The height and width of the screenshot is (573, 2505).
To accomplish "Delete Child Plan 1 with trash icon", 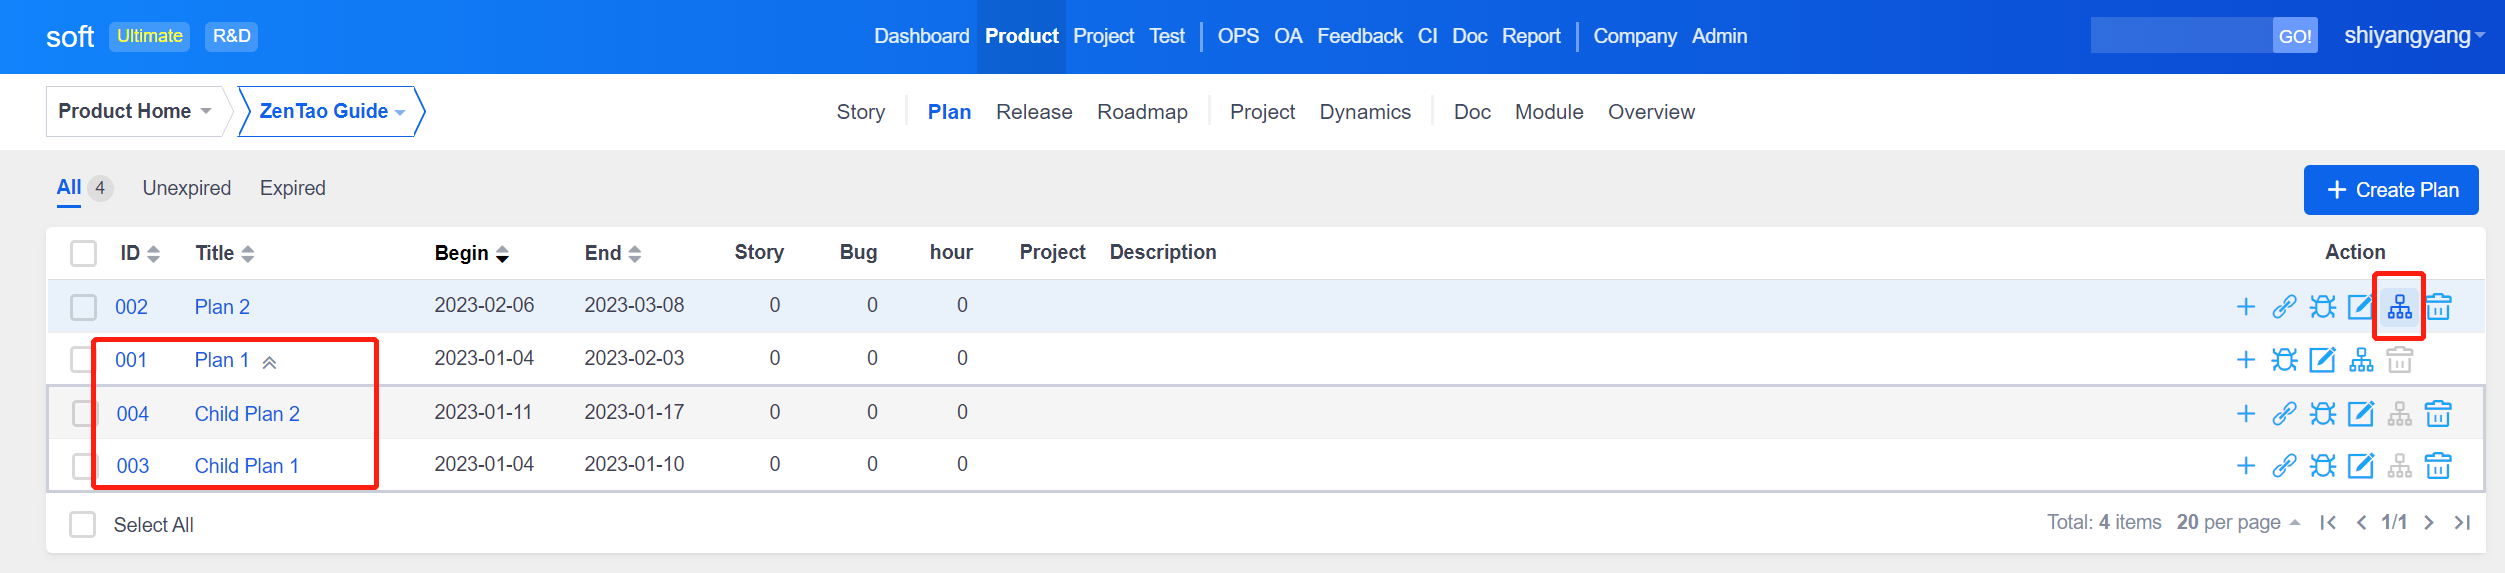I will [x=2438, y=466].
